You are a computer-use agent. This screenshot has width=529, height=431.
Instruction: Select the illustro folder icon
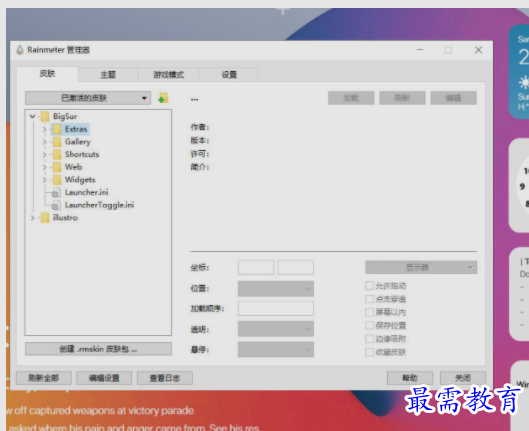pyautogui.click(x=45, y=218)
